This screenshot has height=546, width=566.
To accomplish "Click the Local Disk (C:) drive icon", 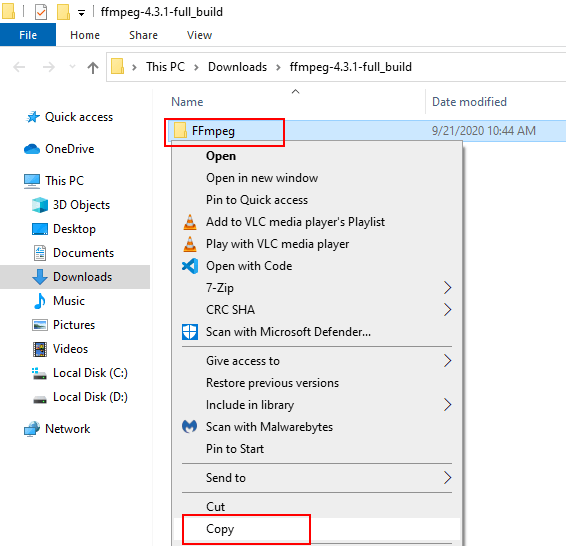I will [39, 374].
